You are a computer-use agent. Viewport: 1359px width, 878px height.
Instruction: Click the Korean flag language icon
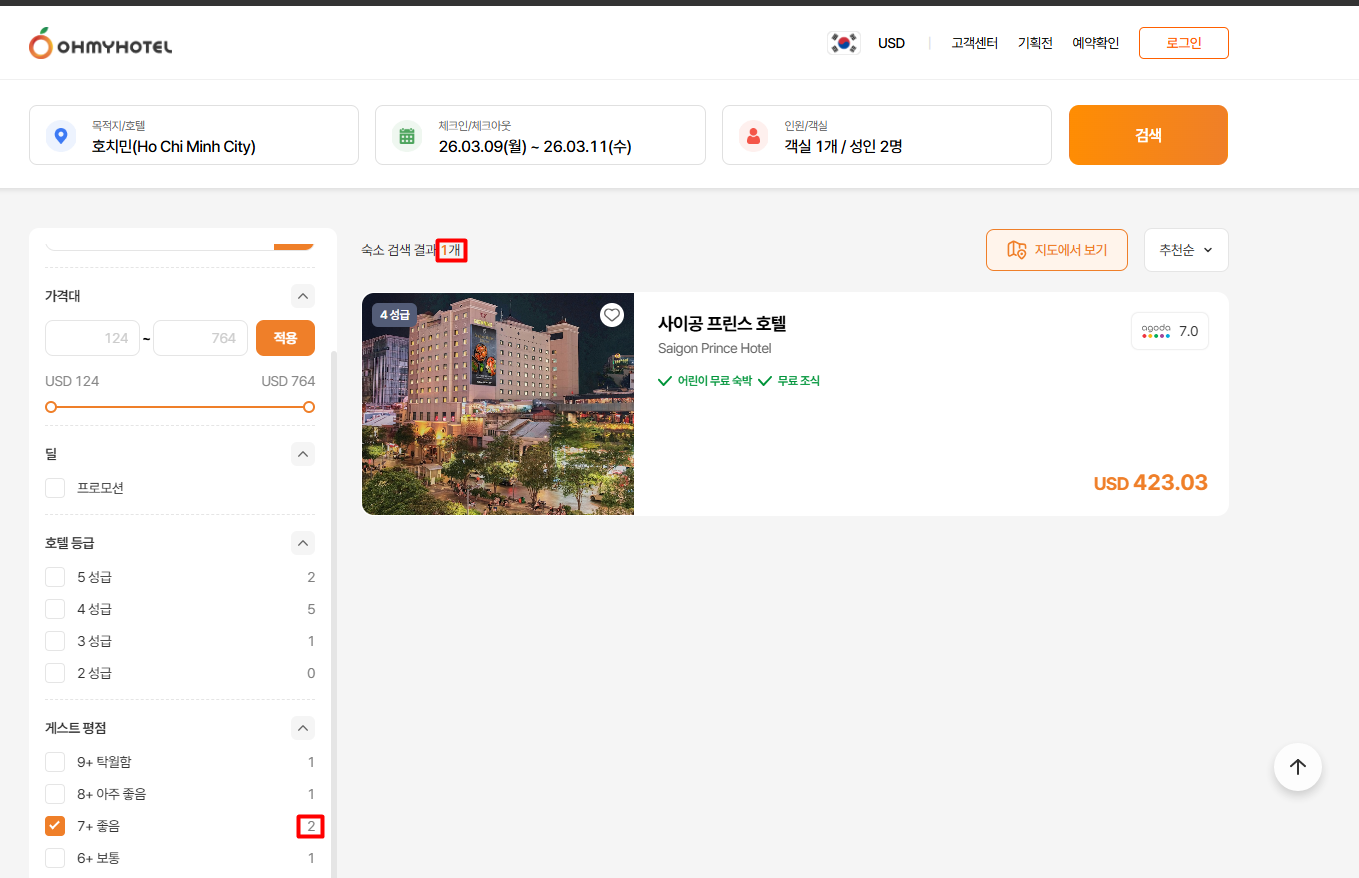(844, 43)
